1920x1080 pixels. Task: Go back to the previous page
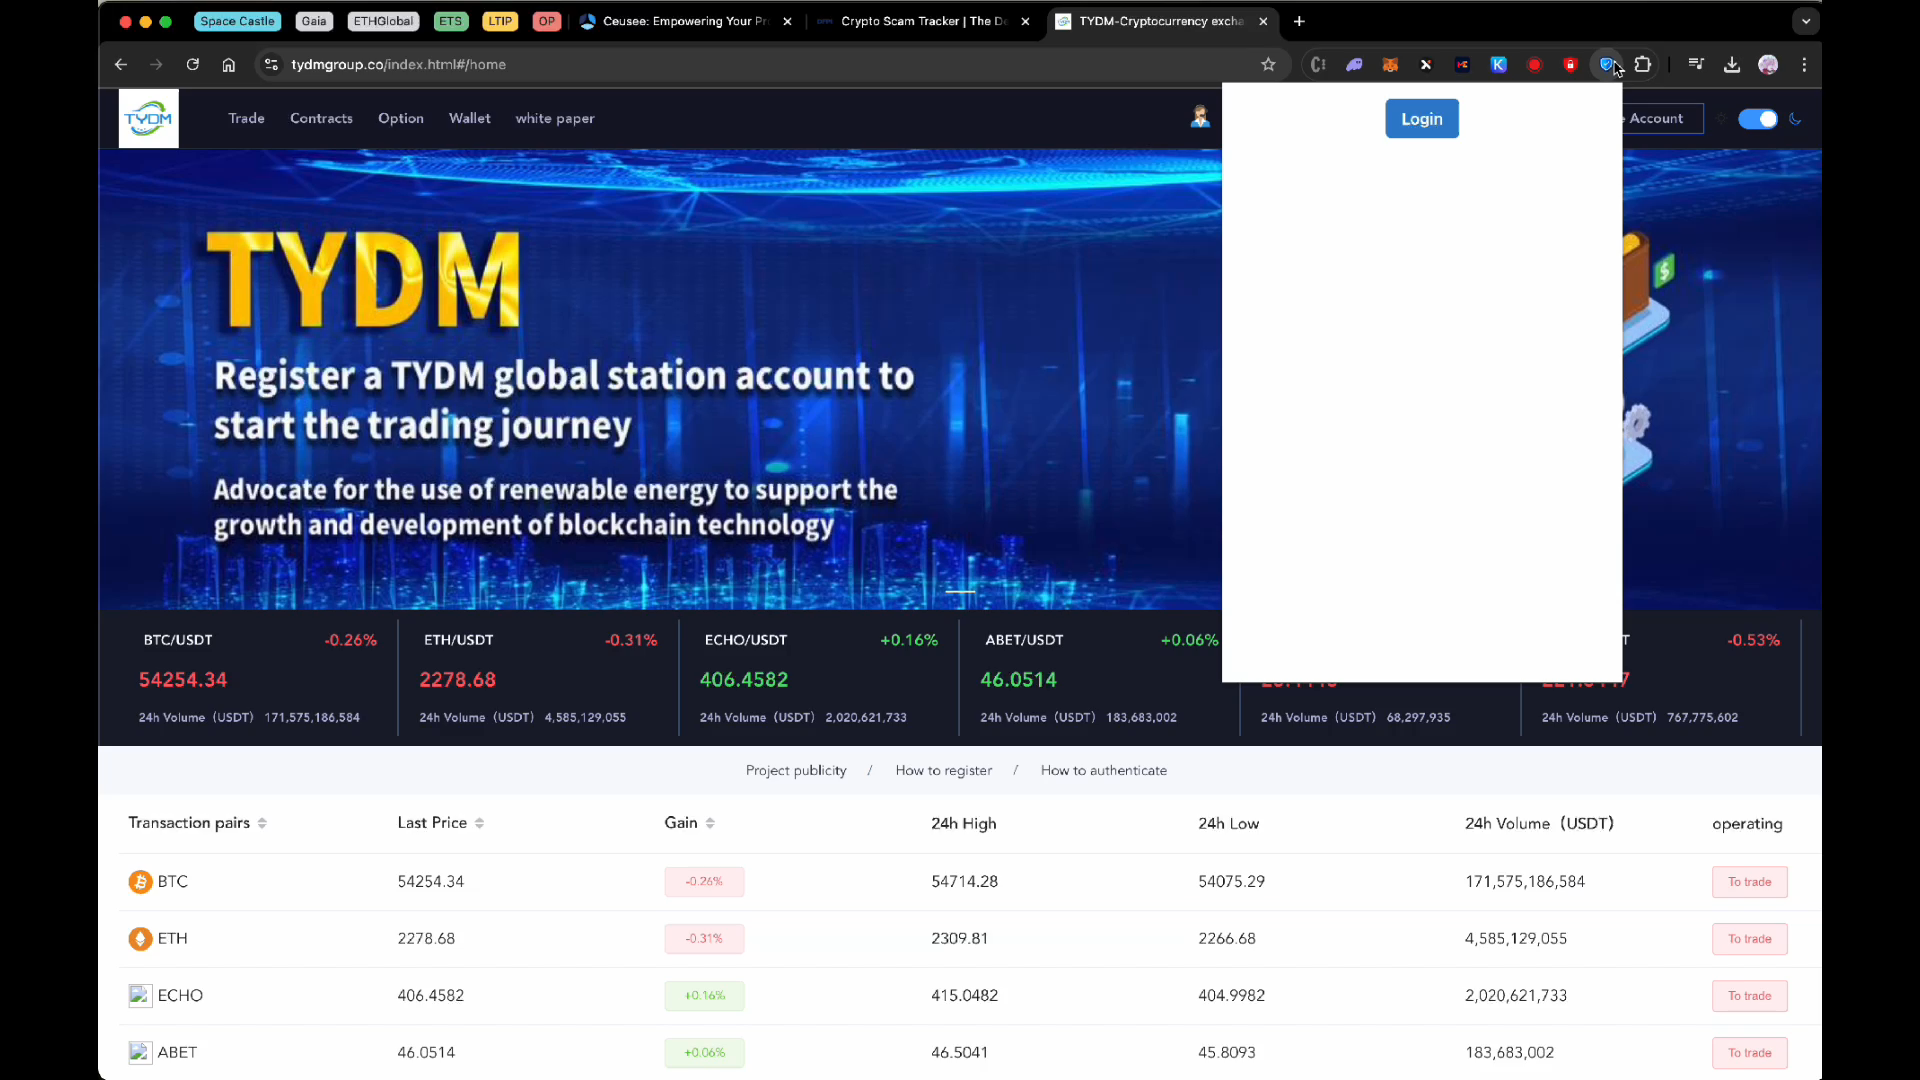(121, 65)
